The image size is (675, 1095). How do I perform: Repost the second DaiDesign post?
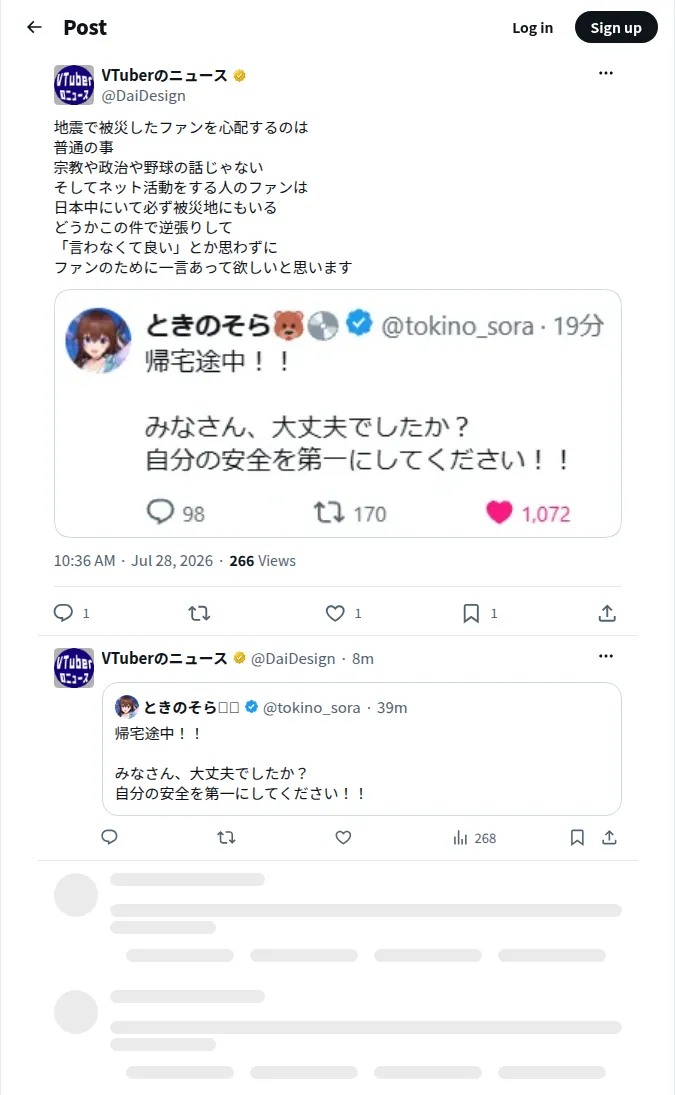pos(226,837)
